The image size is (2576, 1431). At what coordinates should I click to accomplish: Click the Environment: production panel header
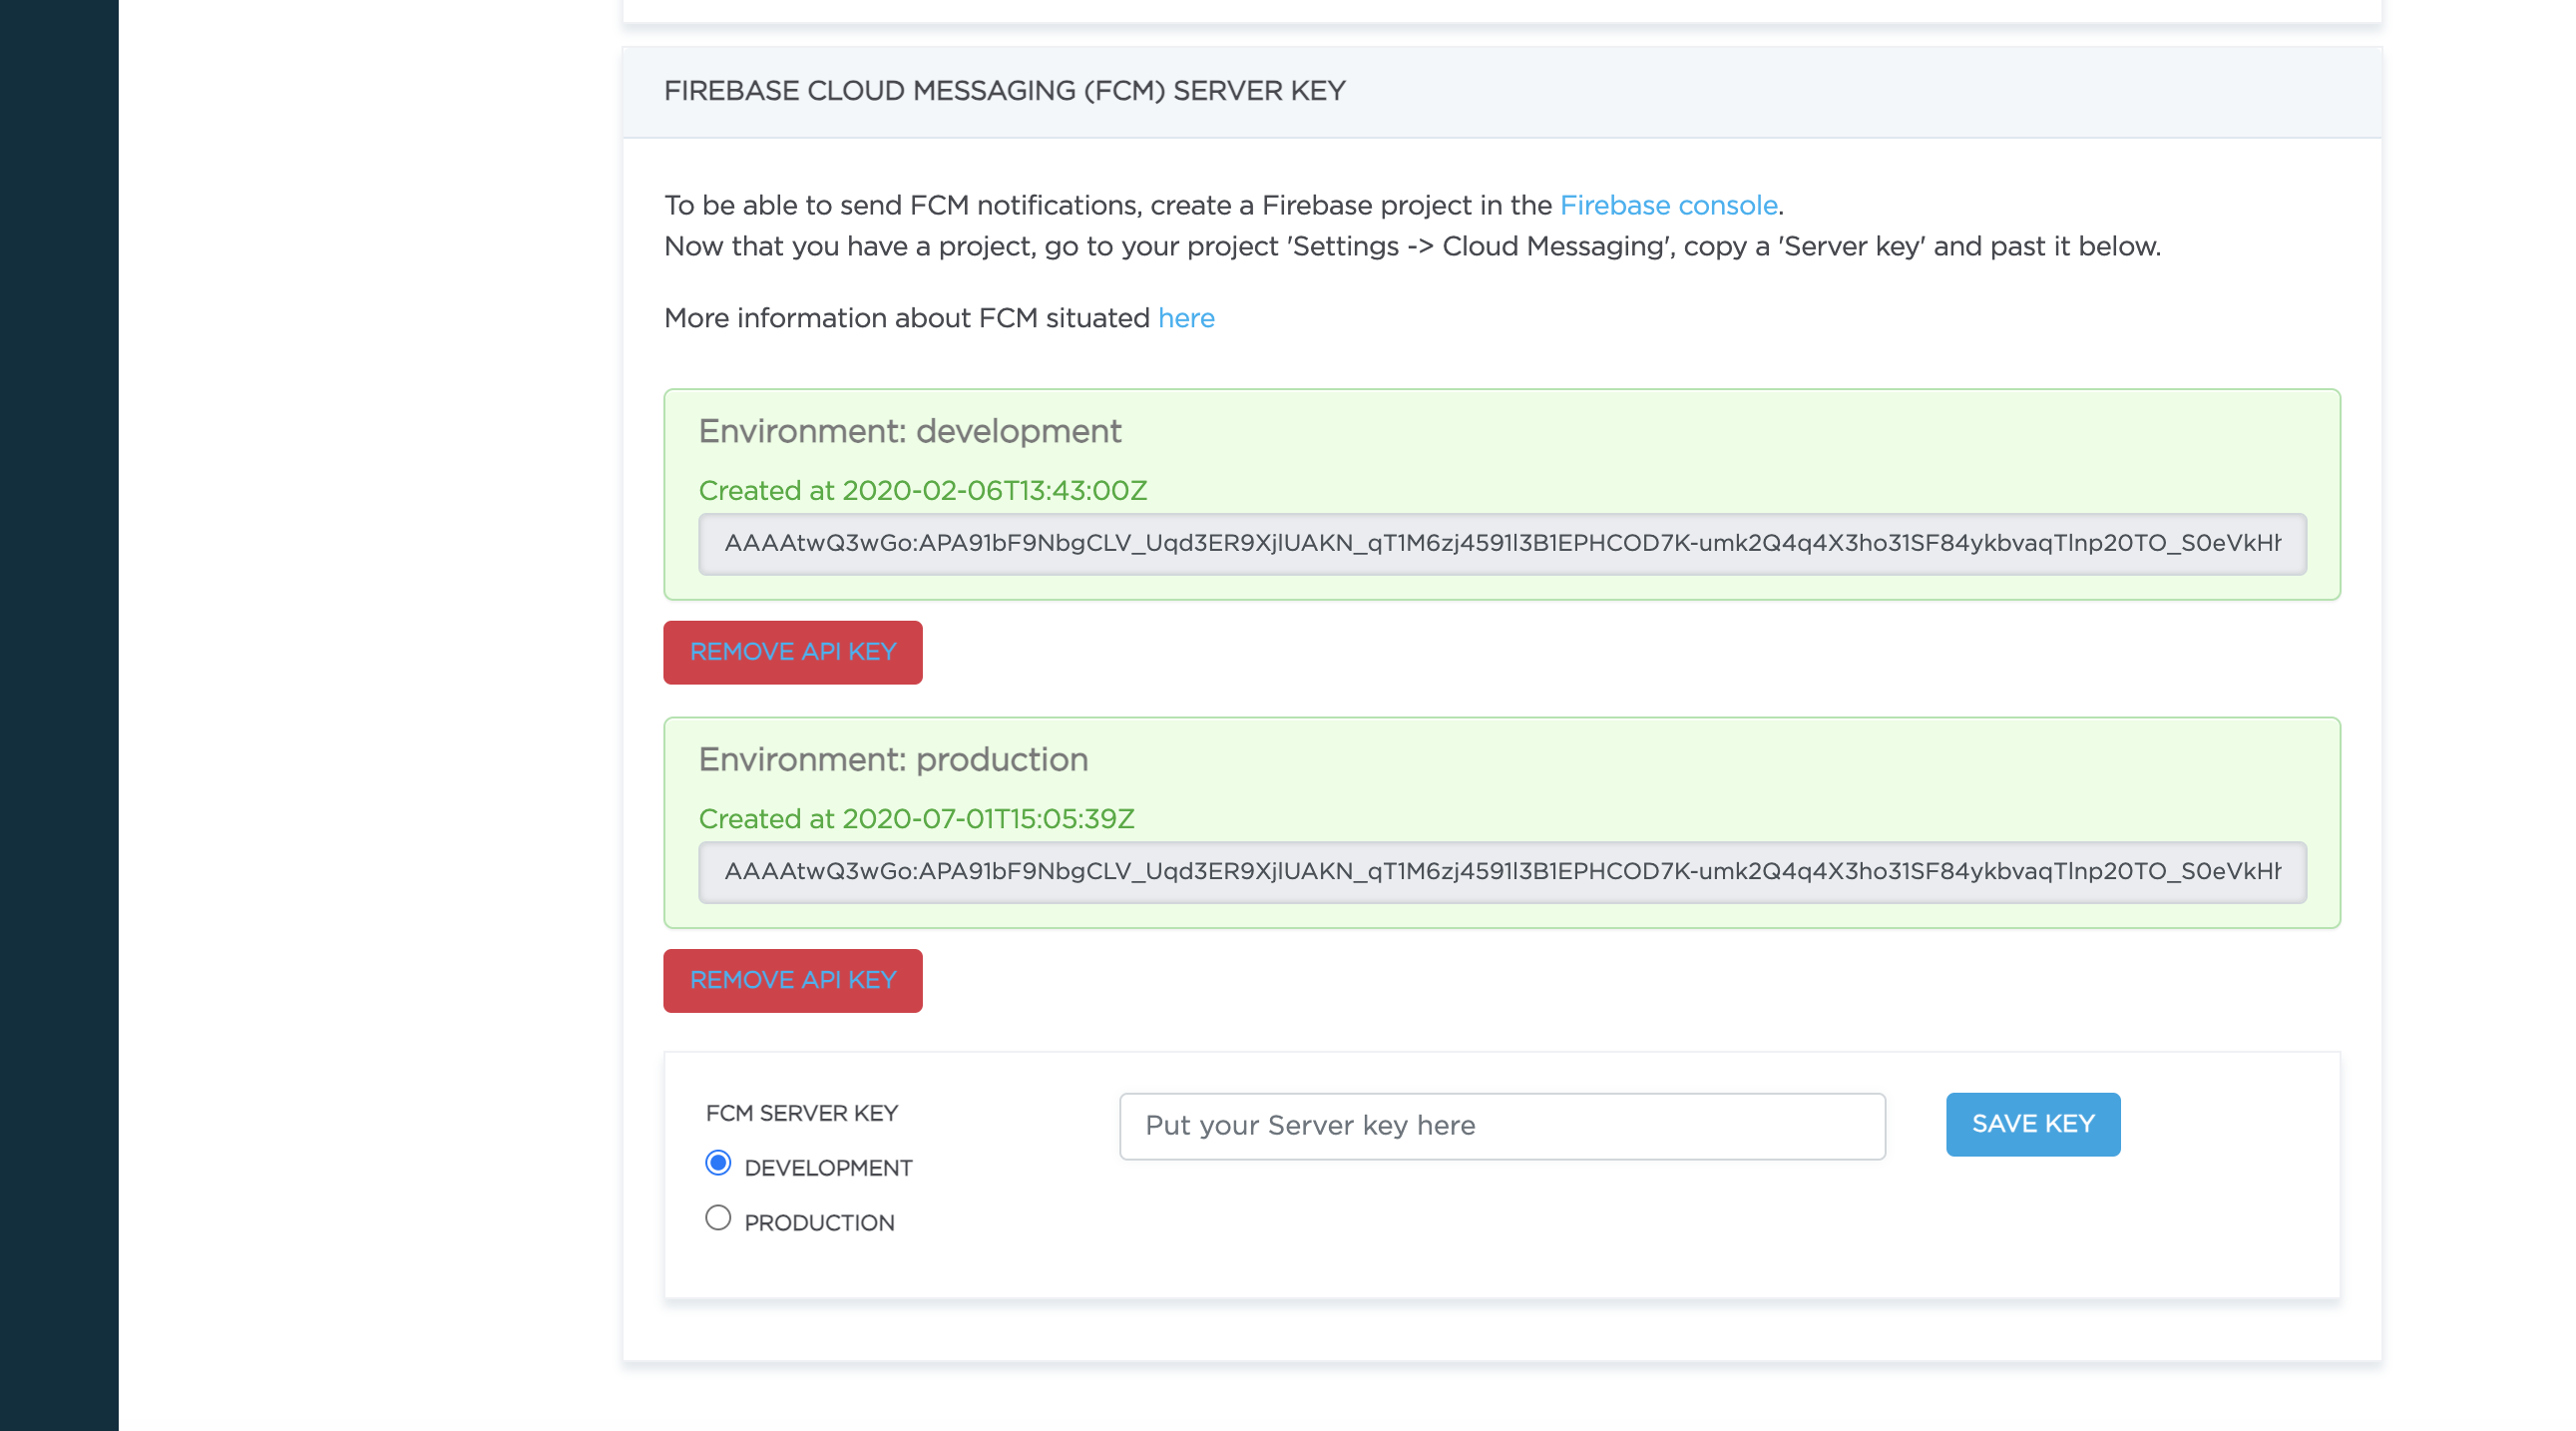893,759
